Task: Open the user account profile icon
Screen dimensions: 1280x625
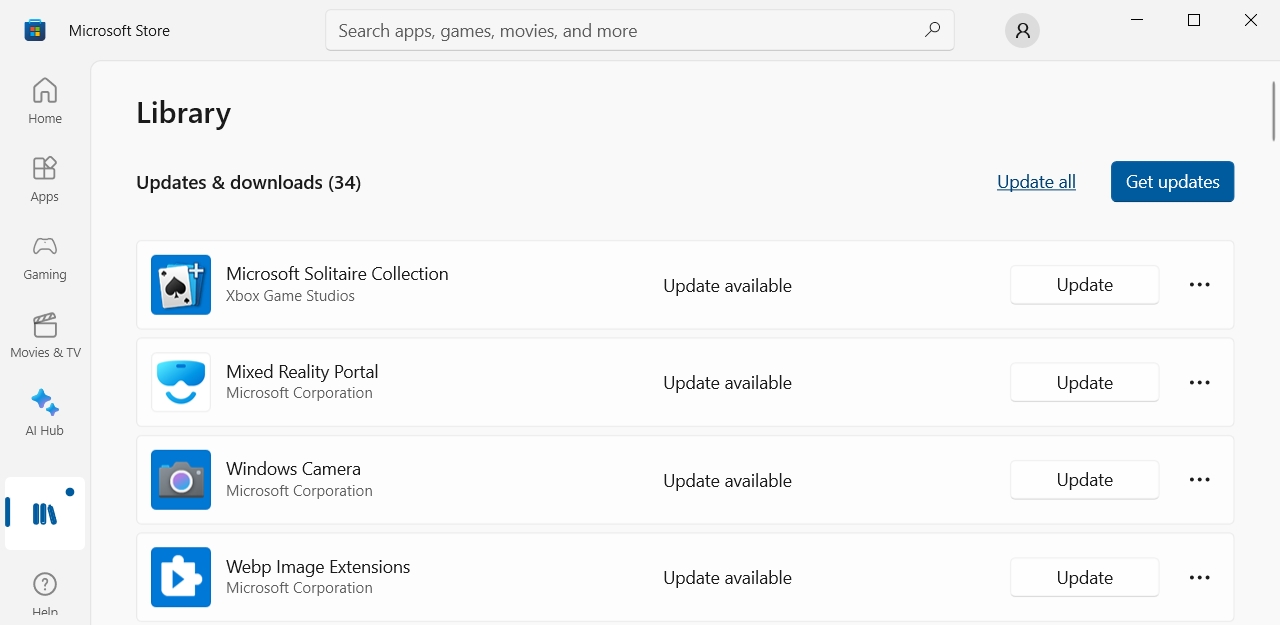Action: 1022,31
